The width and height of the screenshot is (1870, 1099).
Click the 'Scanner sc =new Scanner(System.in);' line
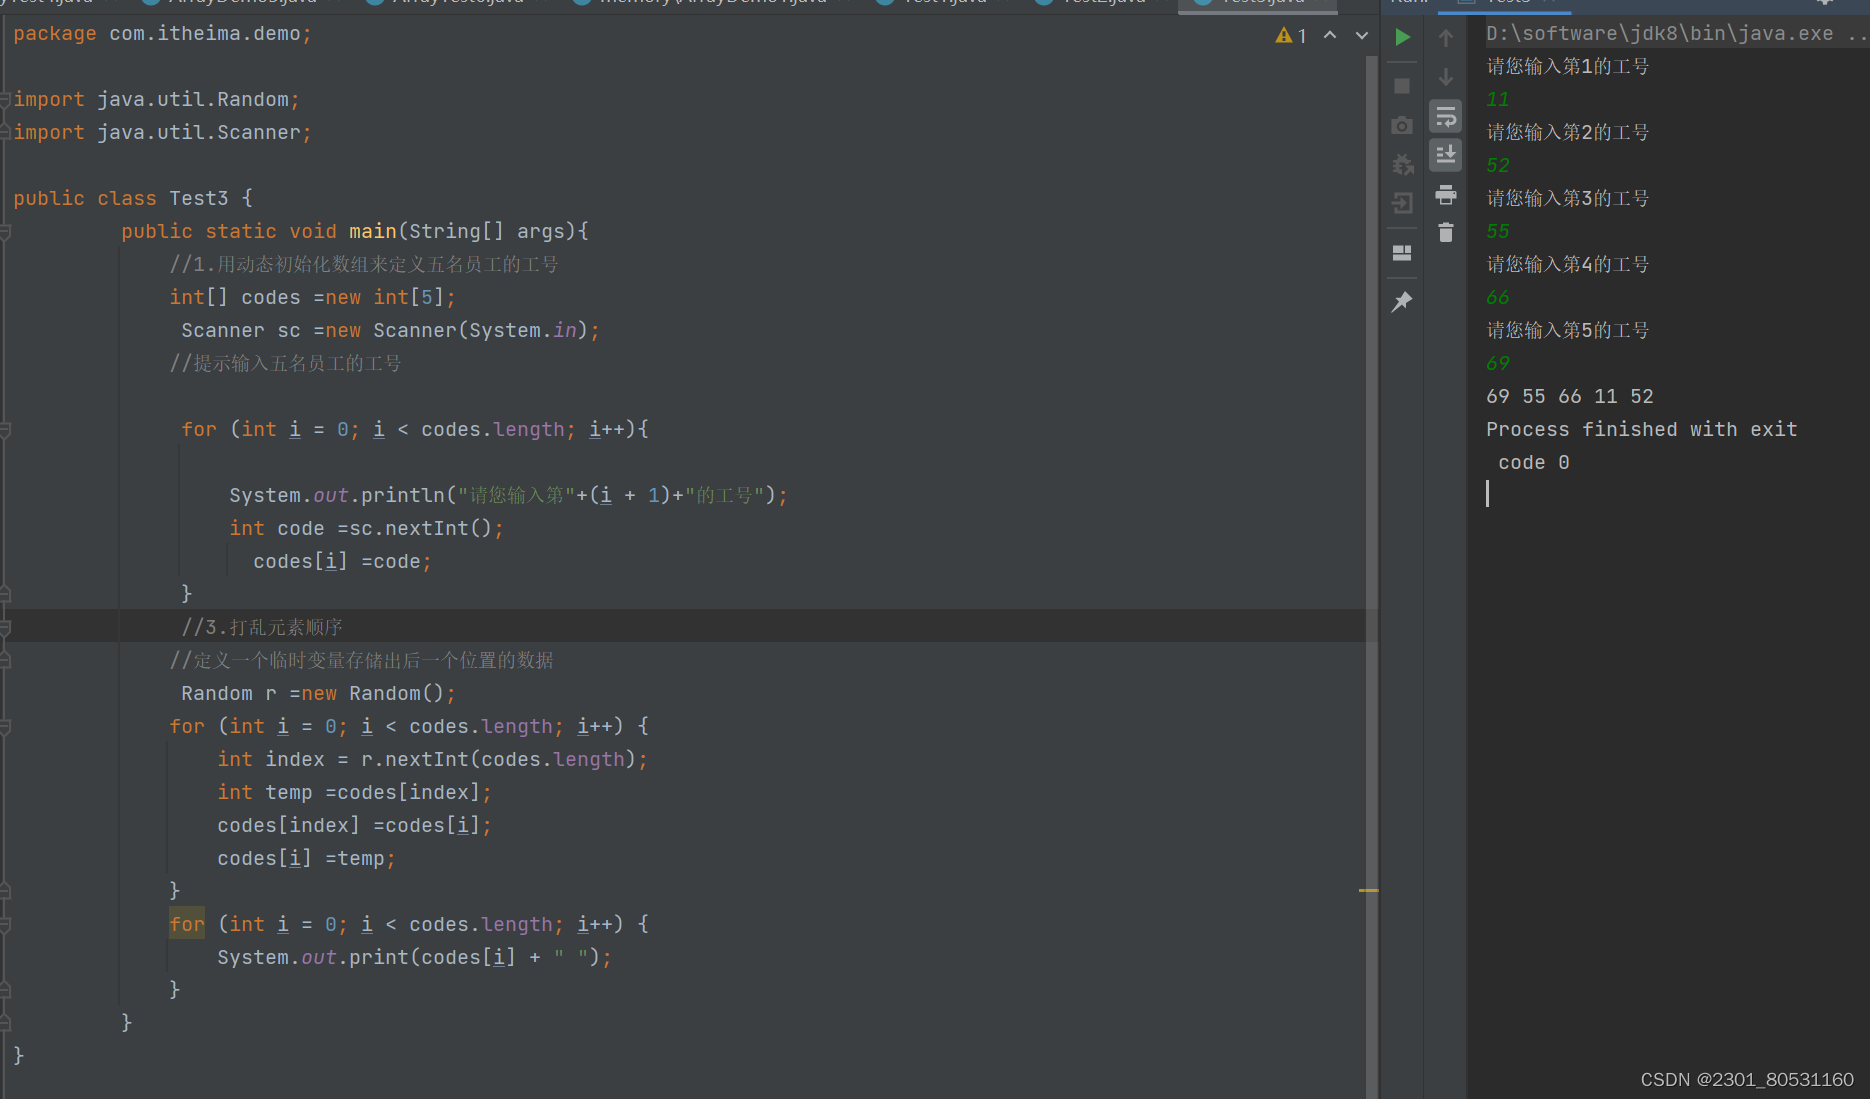(390, 331)
